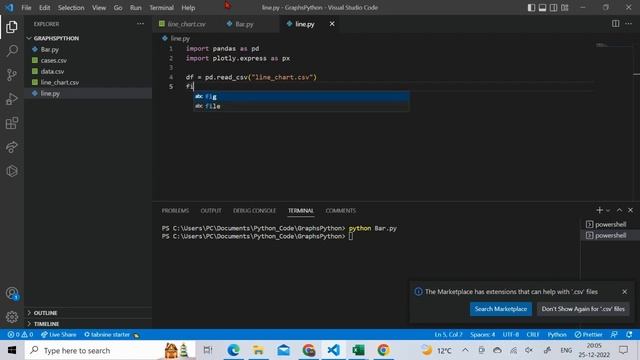The width and height of the screenshot is (640, 360).
Task: Split the editor to the right
Action: point(616,24)
